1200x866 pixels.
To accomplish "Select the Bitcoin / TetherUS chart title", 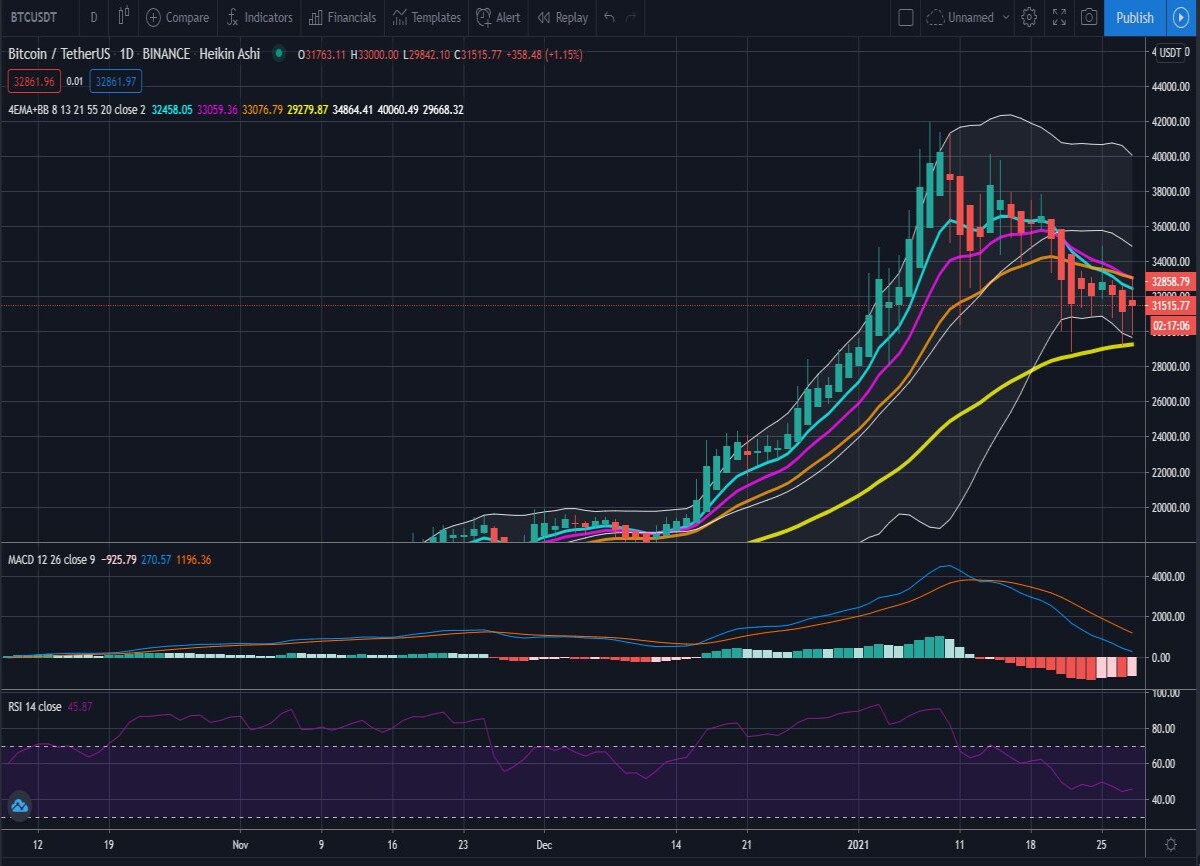I will point(58,54).
